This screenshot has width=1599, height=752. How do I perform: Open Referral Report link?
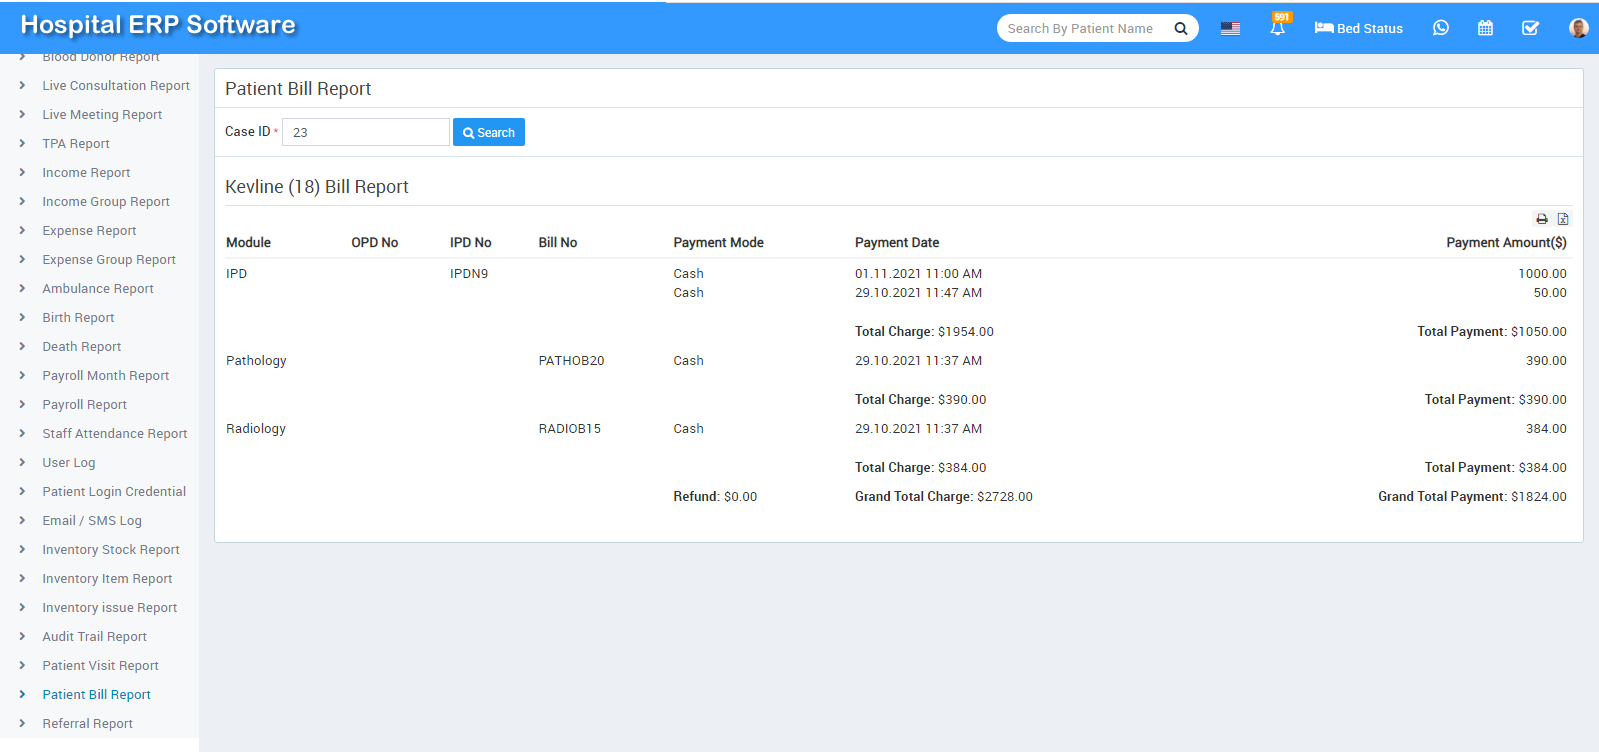pyautogui.click(x=87, y=724)
